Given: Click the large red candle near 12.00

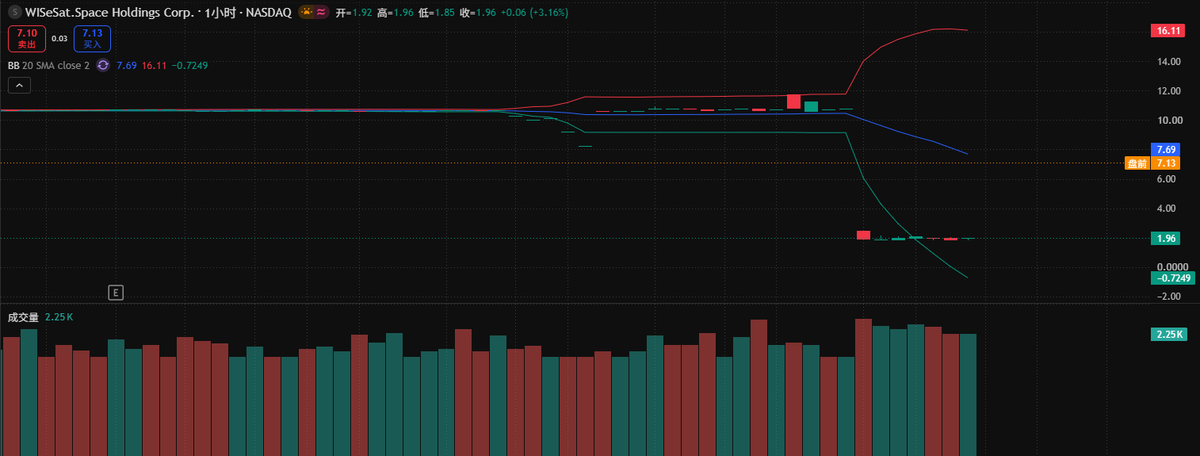Looking at the screenshot, I should pos(794,102).
